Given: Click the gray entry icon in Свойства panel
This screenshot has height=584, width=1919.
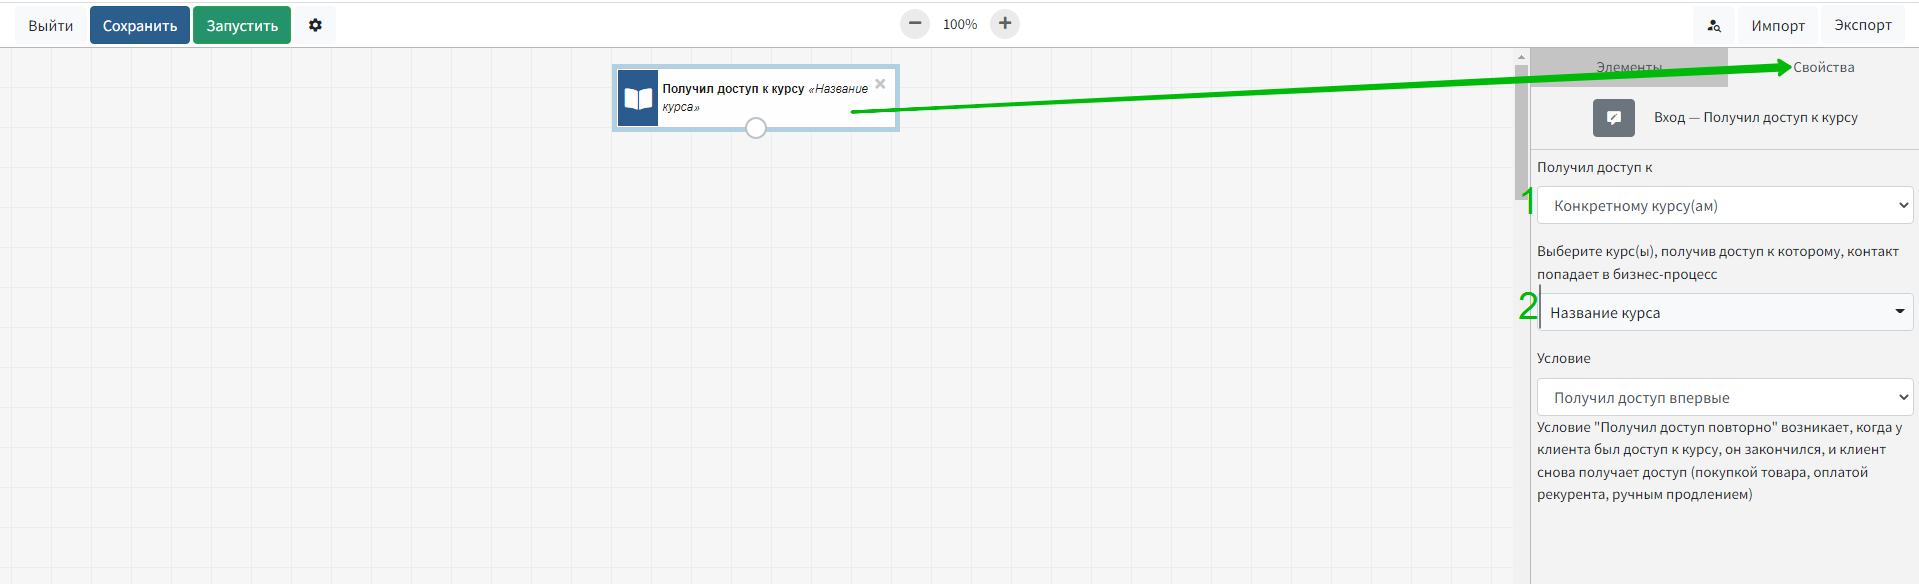Looking at the screenshot, I should click(x=1613, y=118).
